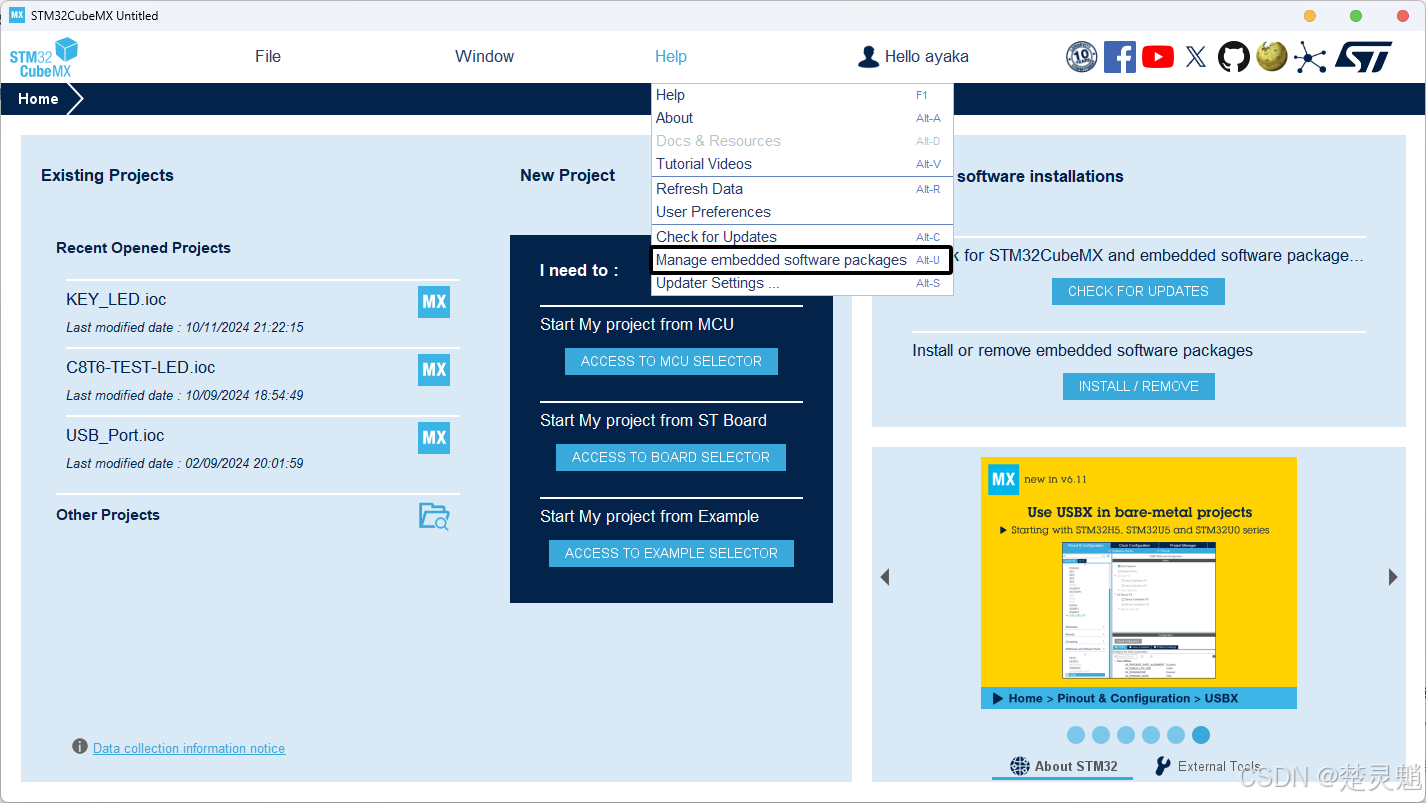
Task: Select Manage embedded software packages menu entry
Action: pos(781,260)
